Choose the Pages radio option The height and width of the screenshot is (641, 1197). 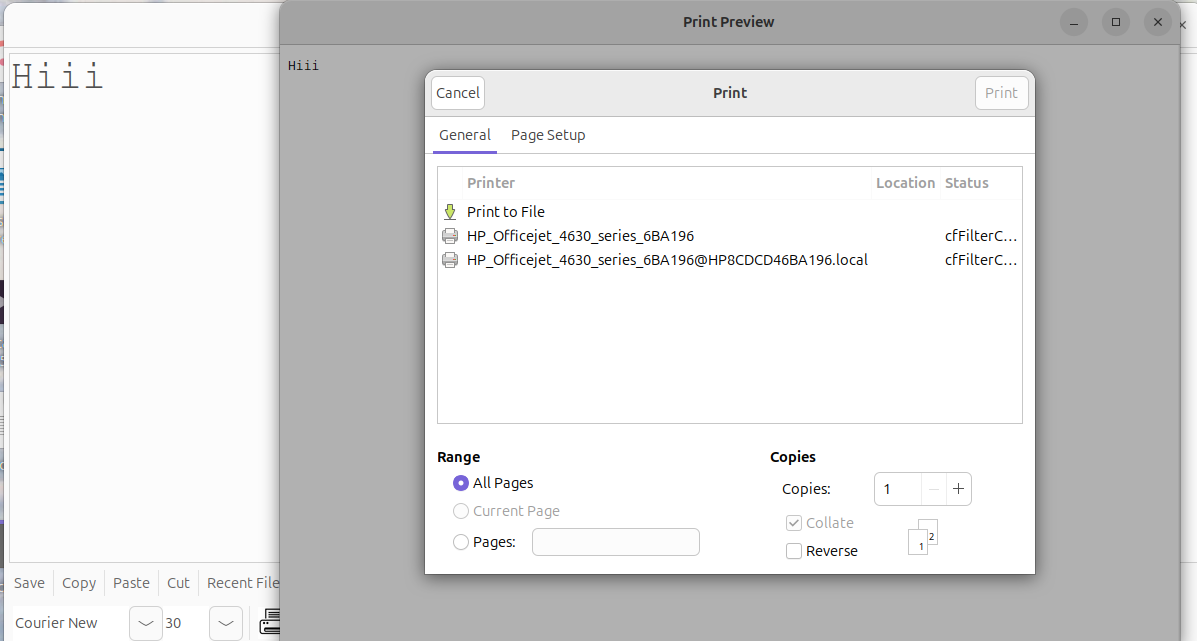coord(460,541)
